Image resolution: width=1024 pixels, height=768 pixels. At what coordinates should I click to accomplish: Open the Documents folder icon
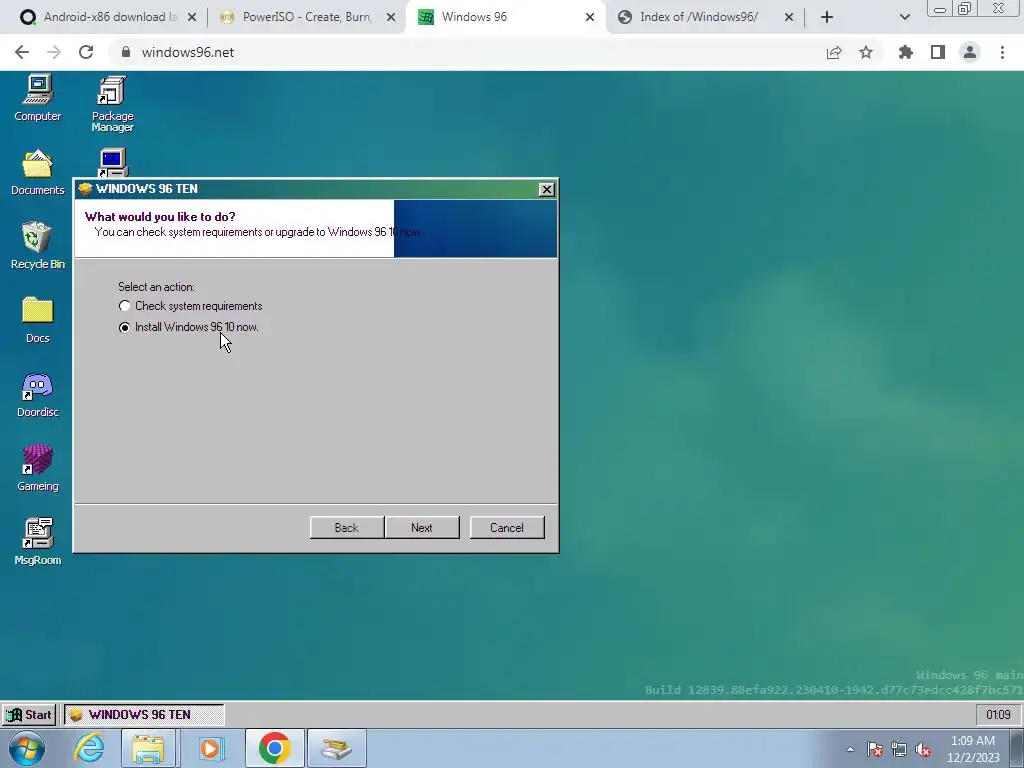tap(38, 172)
